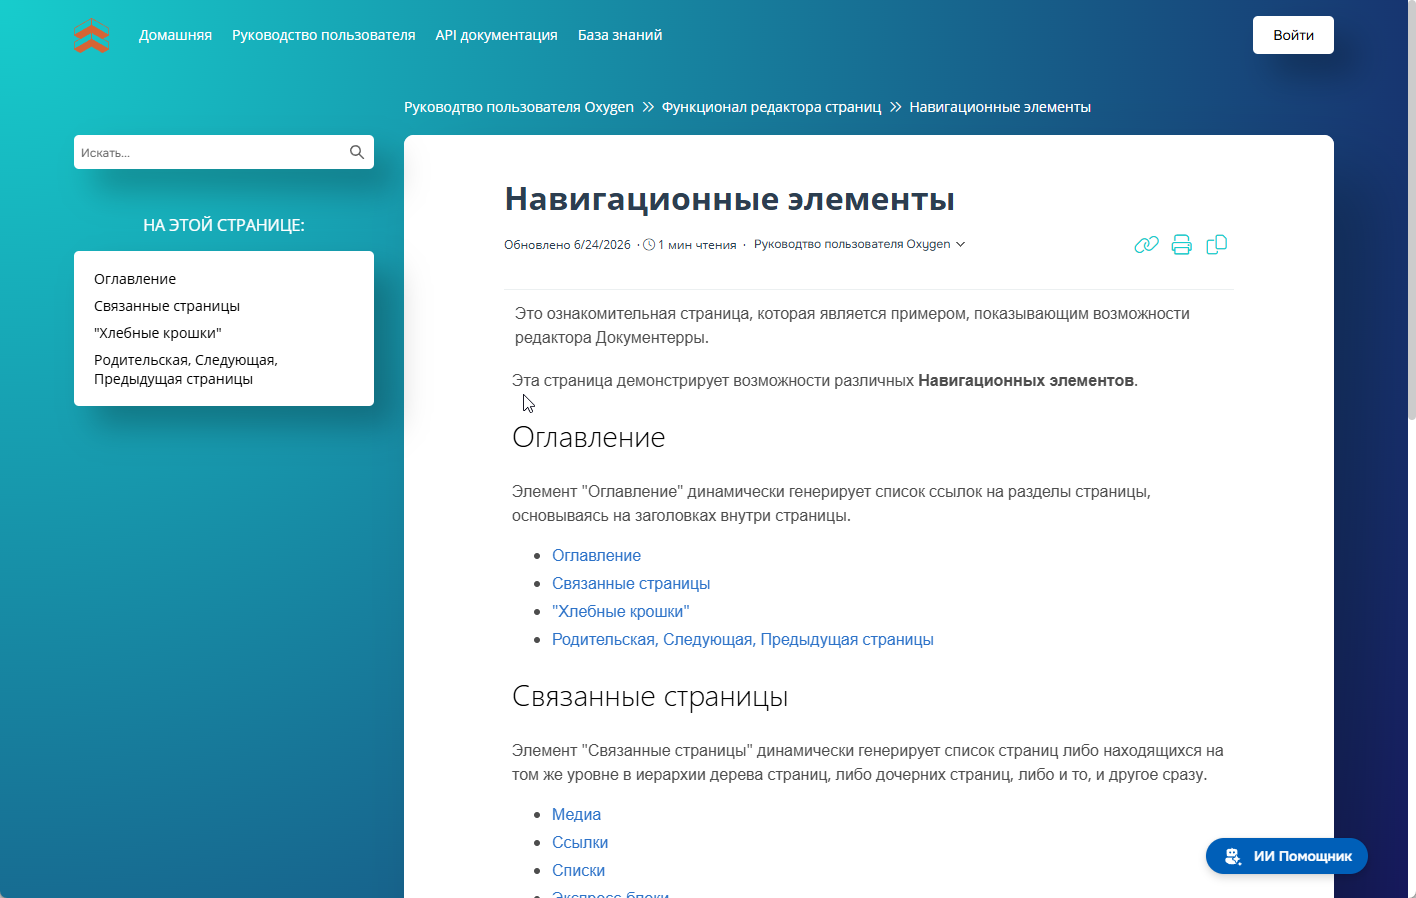
Task: Click the copy page icon
Action: [1216, 244]
